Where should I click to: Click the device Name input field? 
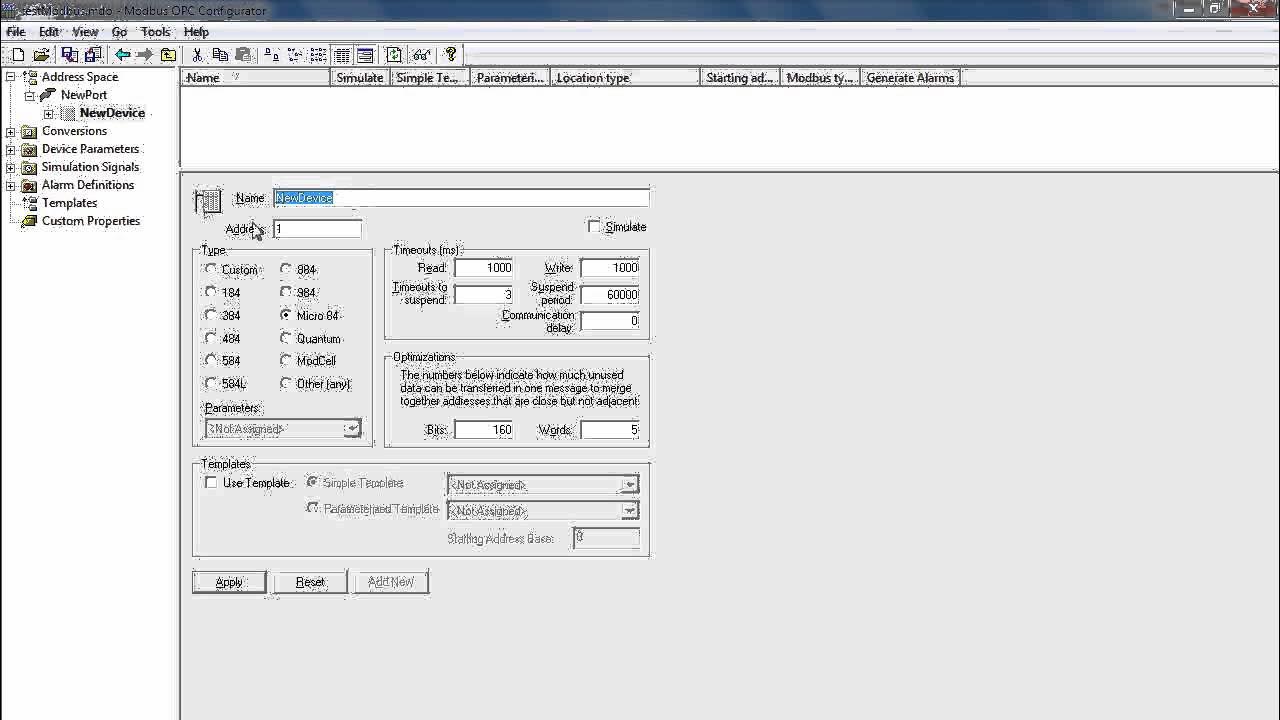461,198
